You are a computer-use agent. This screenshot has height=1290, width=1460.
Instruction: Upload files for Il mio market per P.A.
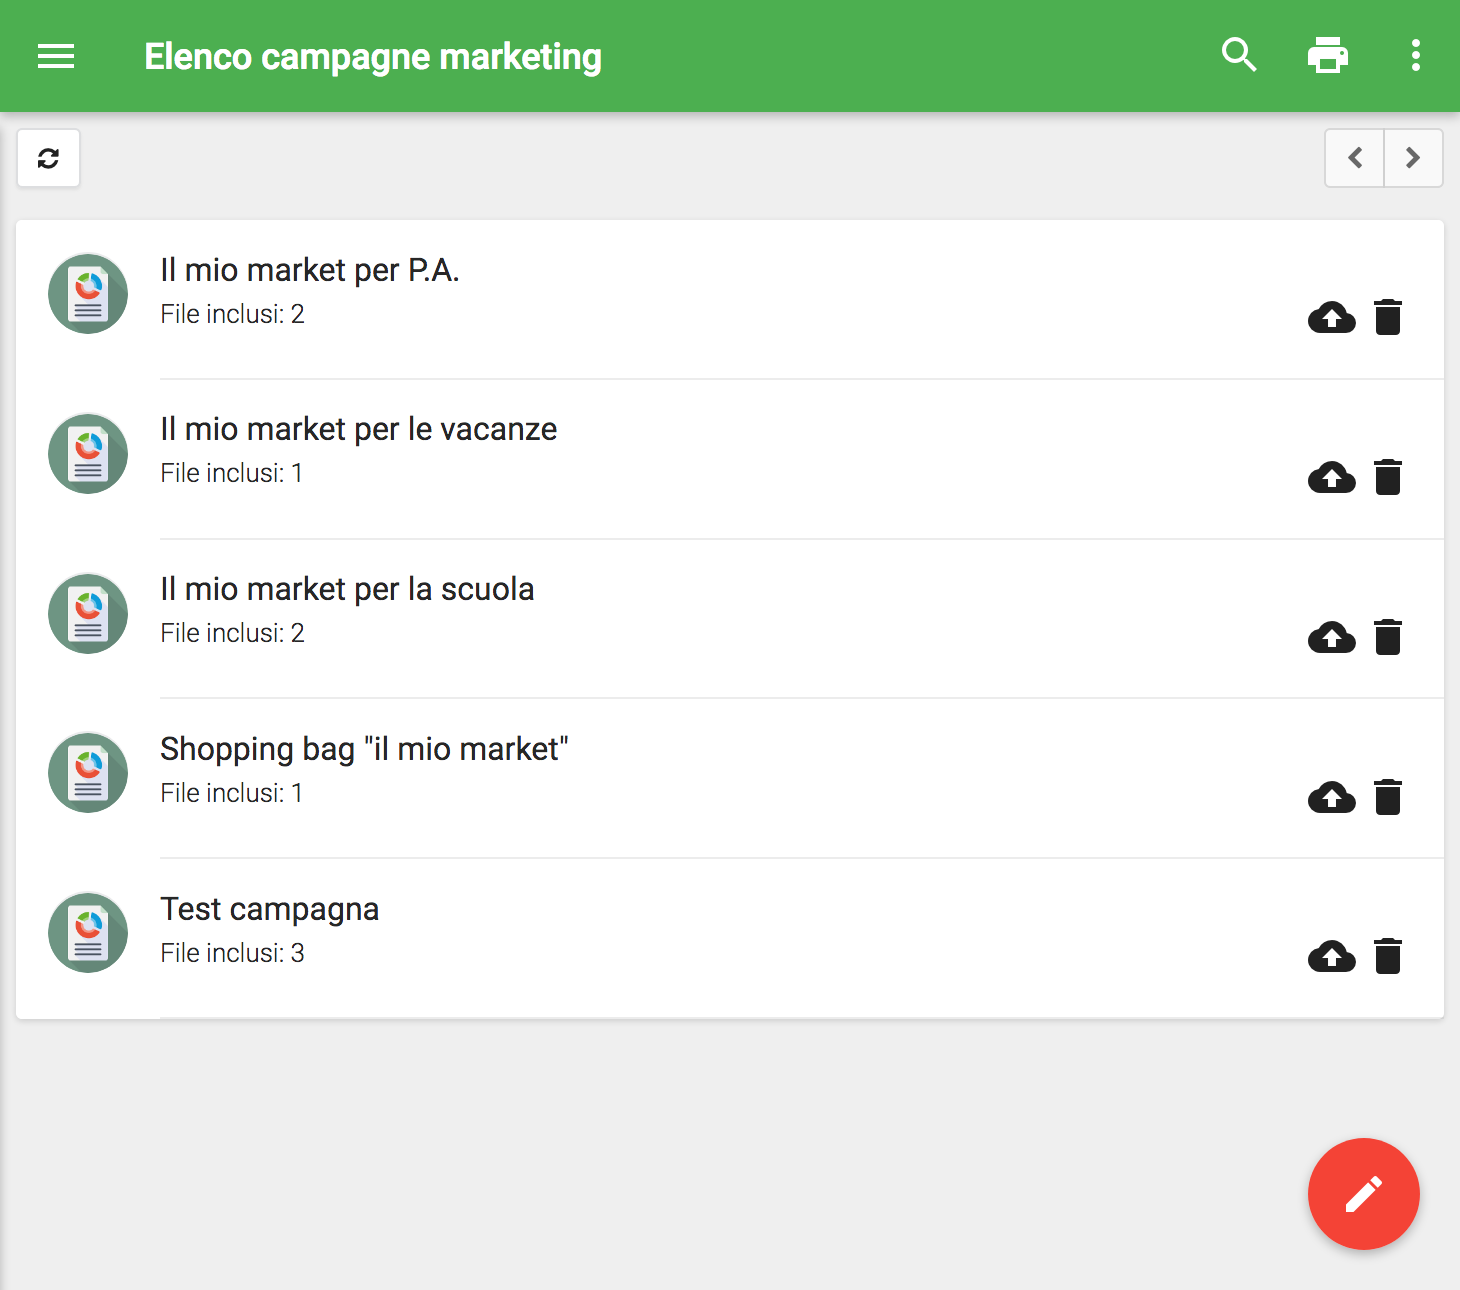(1331, 317)
